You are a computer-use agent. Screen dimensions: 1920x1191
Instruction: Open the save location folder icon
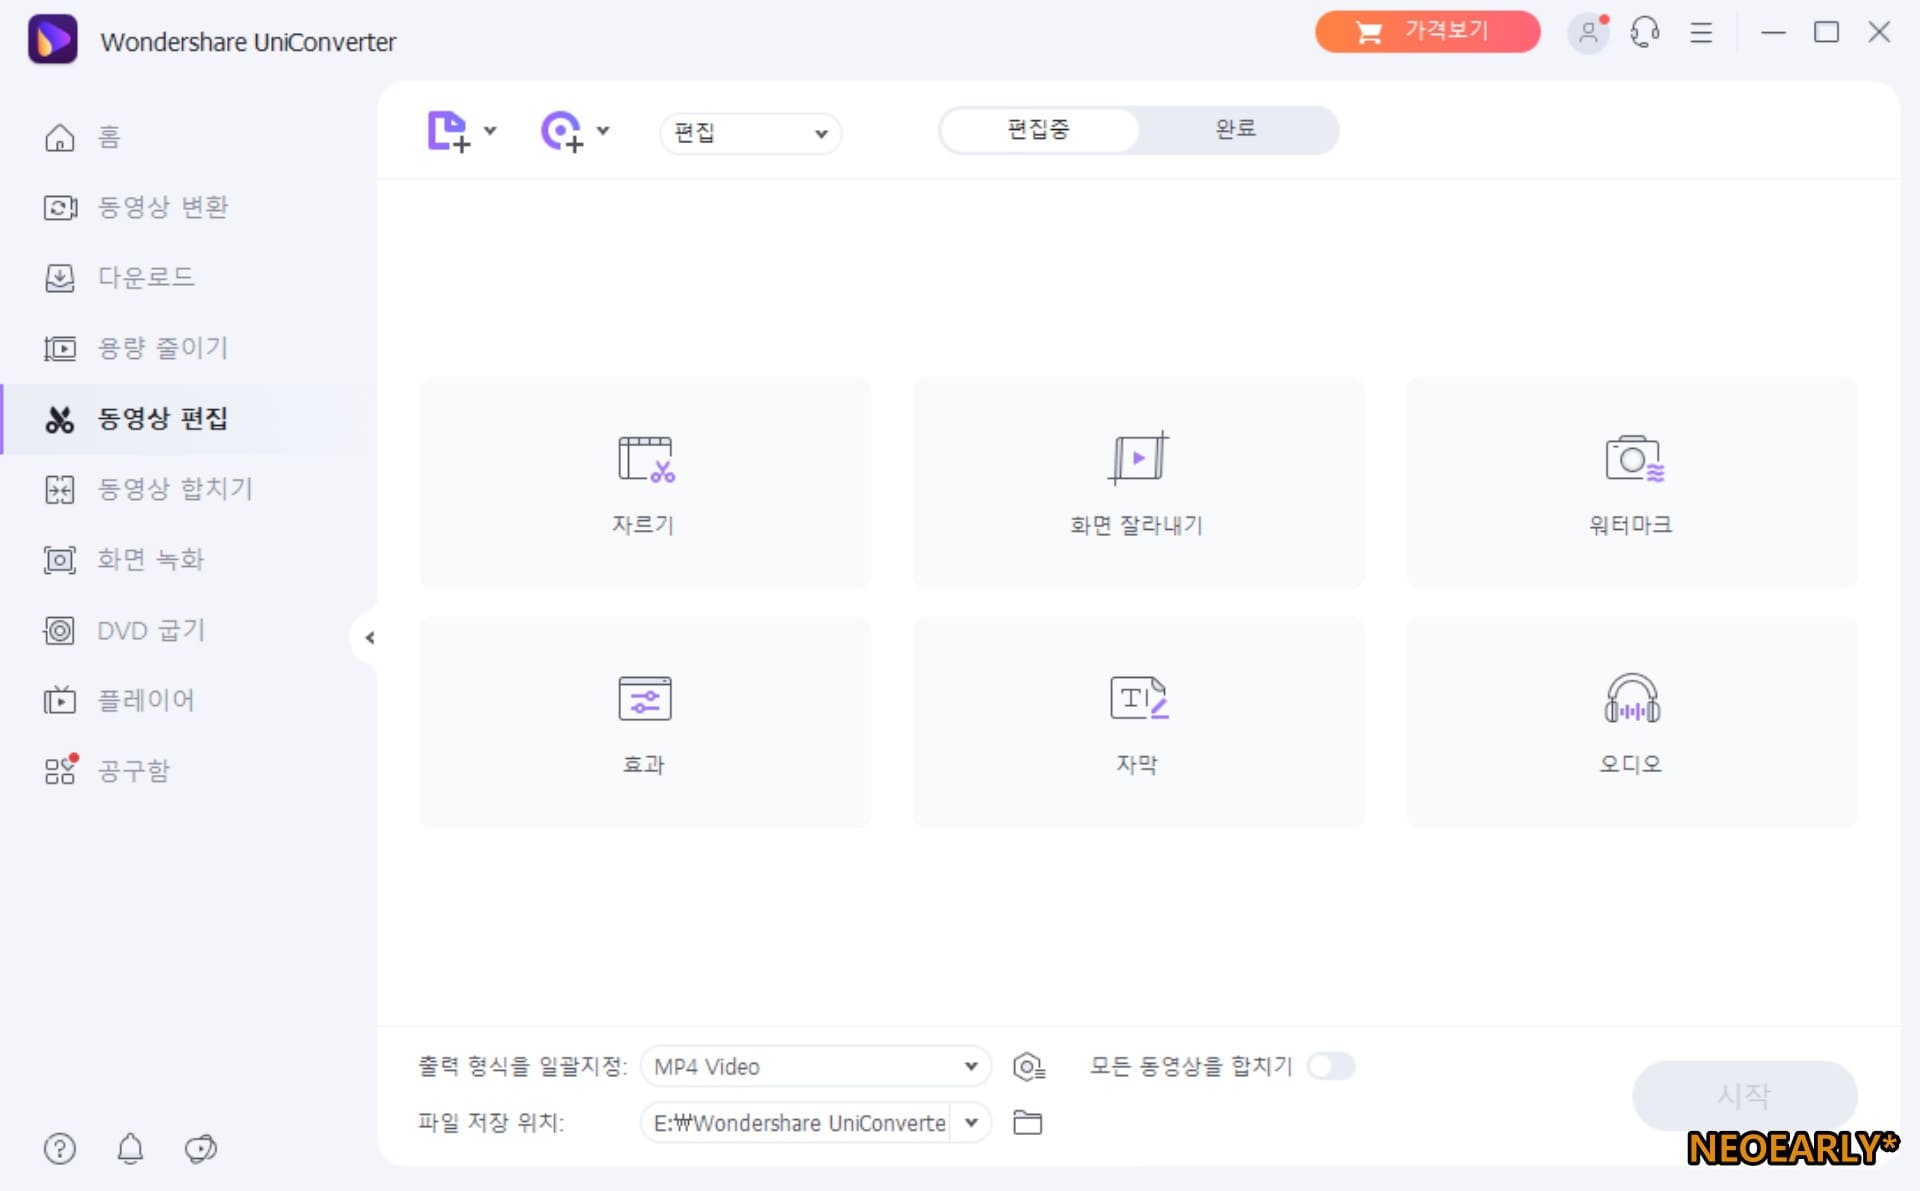(x=1027, y=1123)
